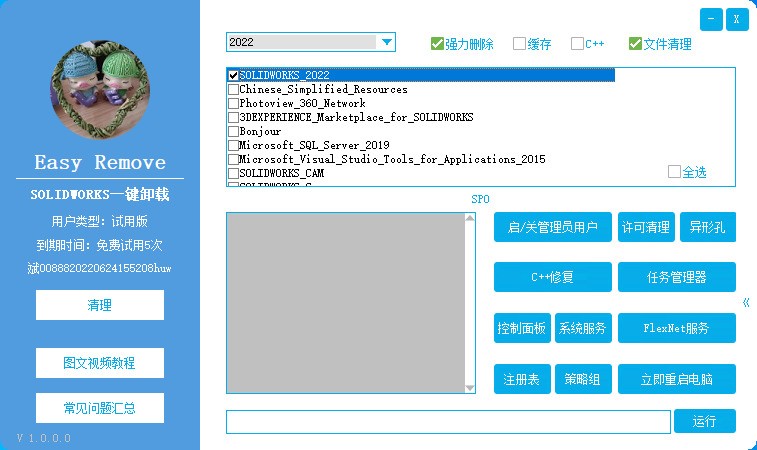Check Microsoft_Visual_Studio_Tools_for_Applications_2015 item
The image size is (757, 450).
[x=233, y=159]
